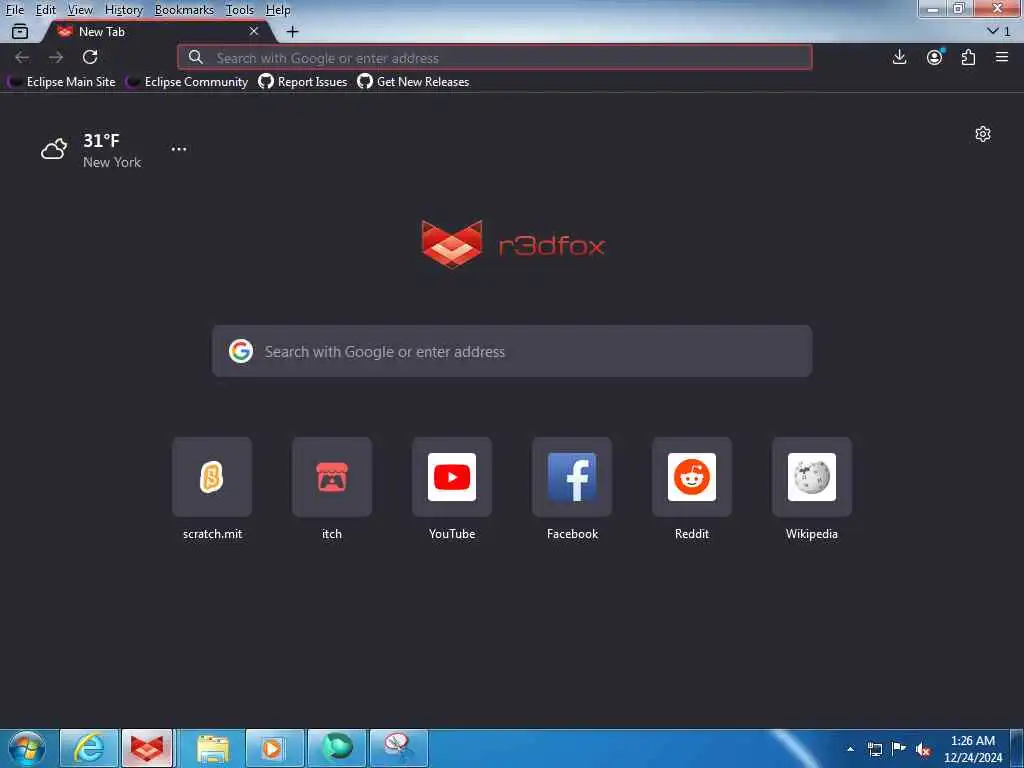The width and height of the screenshot is (1024, 768).
Task: Launch Internet Explorer from taskbar
Action: pos(89,748)
